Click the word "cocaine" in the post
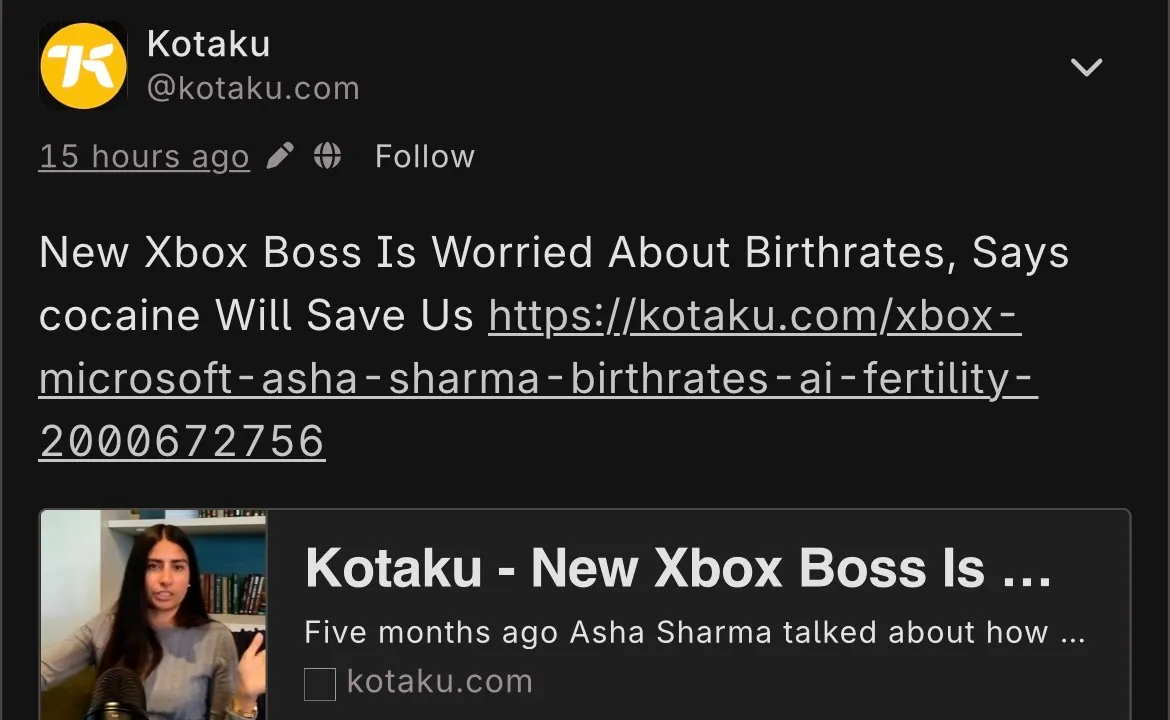This screenshot has width=1170, height=720. (x=119, y=316)
